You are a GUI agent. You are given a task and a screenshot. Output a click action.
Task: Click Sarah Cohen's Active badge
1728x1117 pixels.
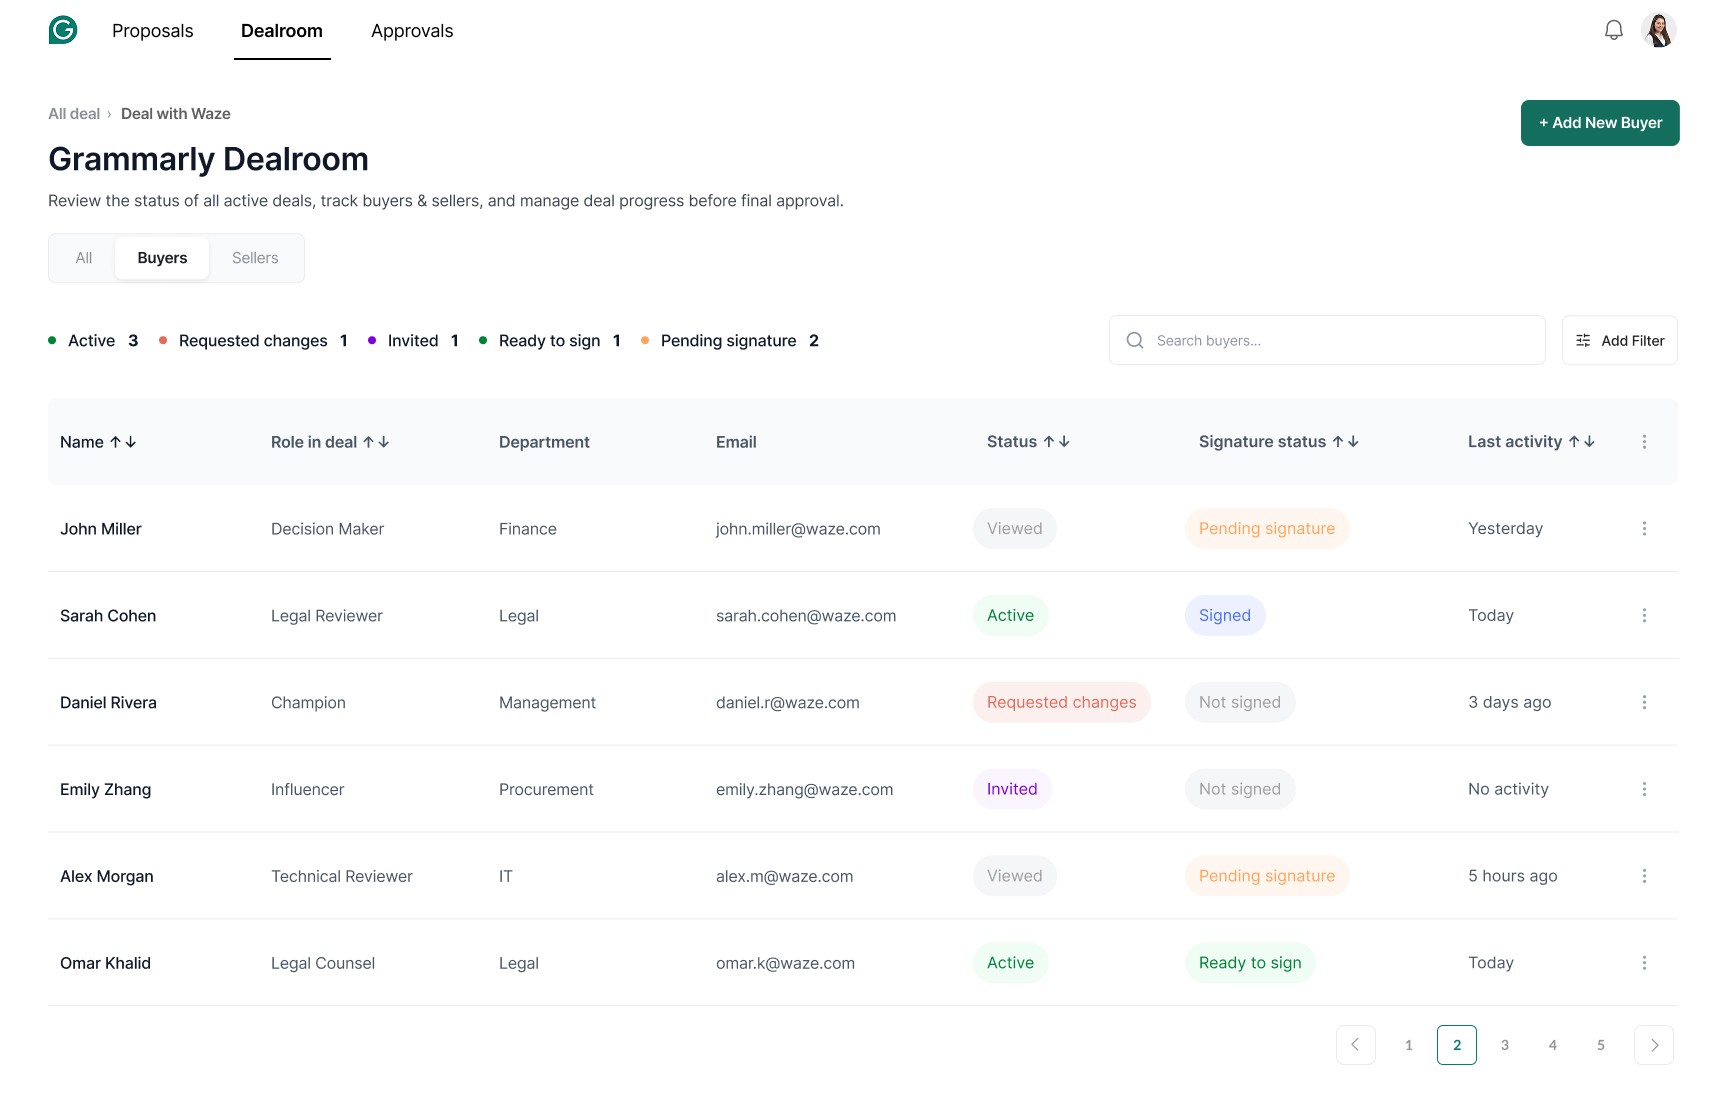[x=1010, y=615]
